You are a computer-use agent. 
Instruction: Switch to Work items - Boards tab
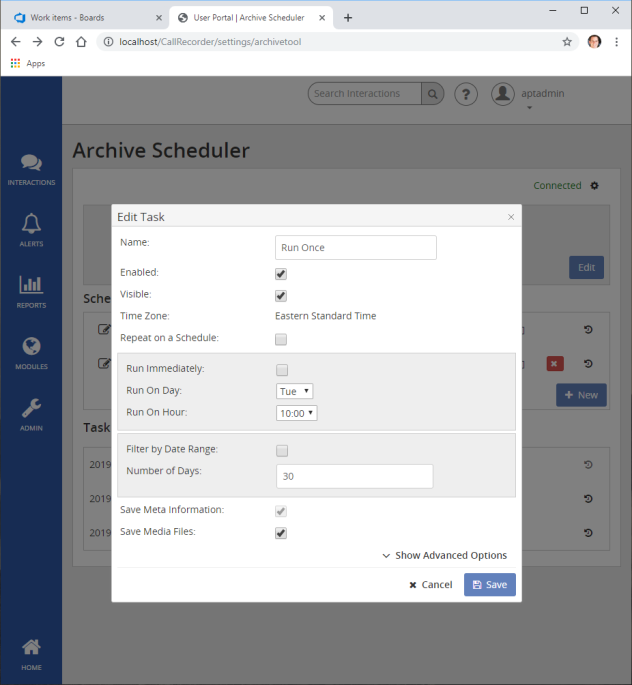pyautogui.click(x=83, y=17)
